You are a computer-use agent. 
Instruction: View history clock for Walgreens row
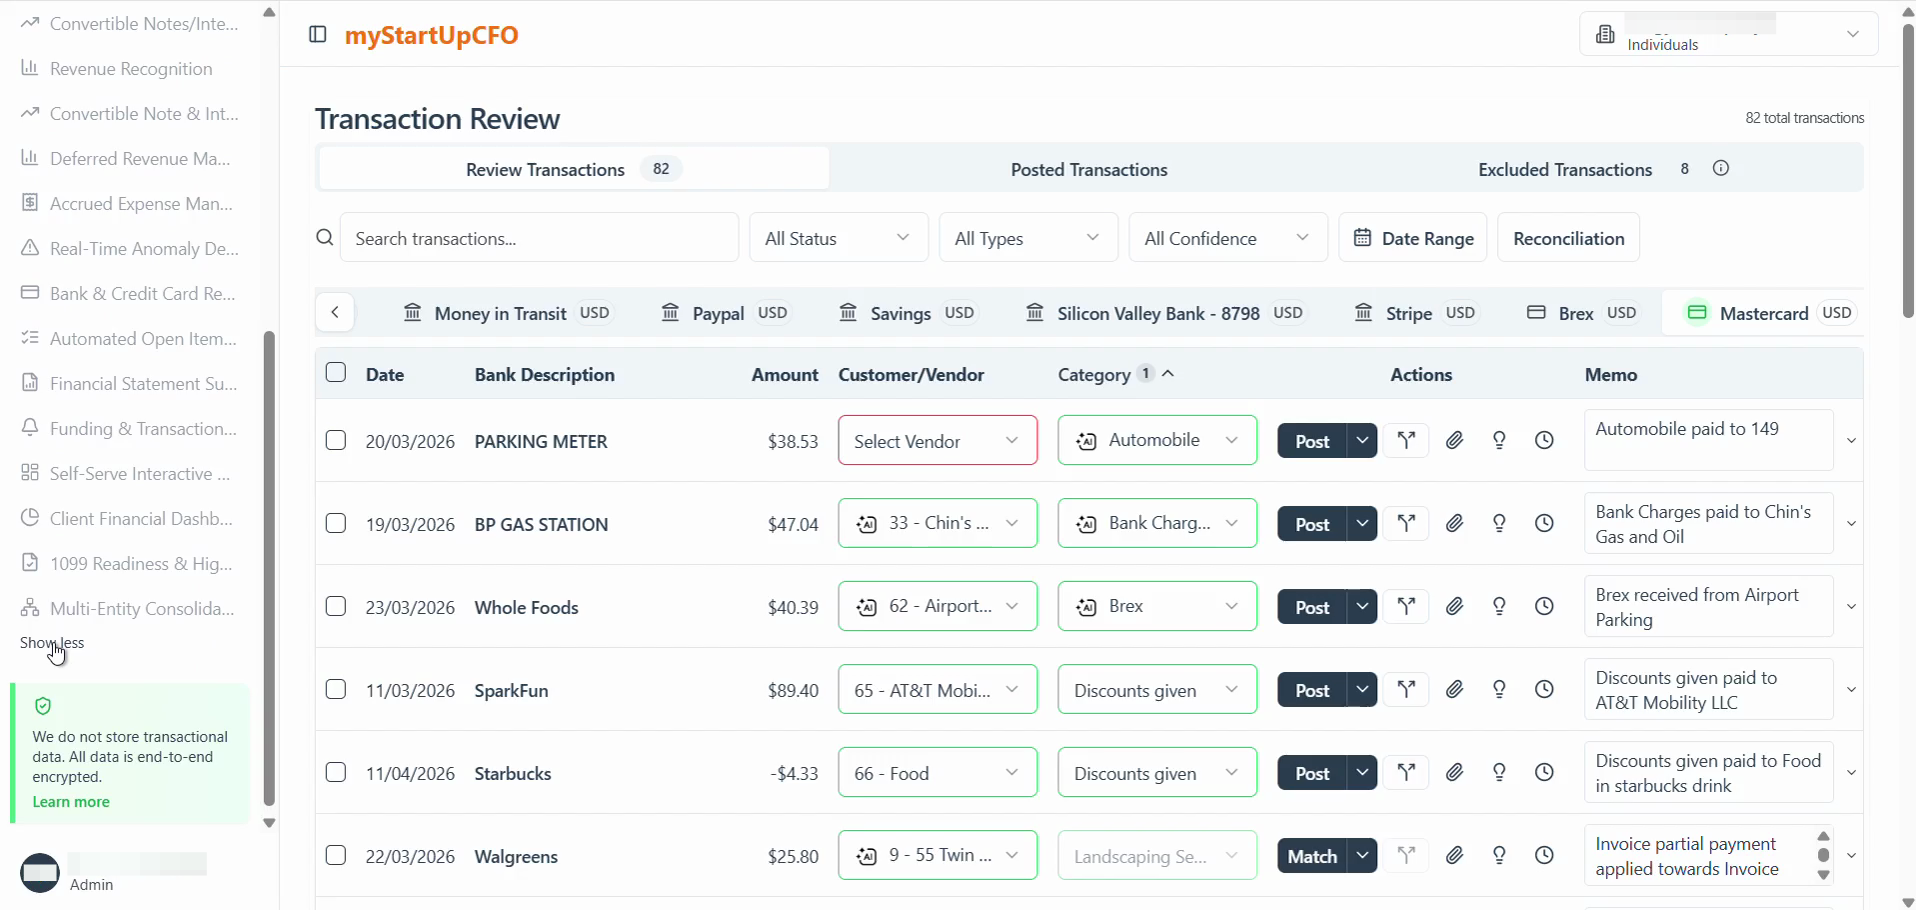tap(1545, 855)
